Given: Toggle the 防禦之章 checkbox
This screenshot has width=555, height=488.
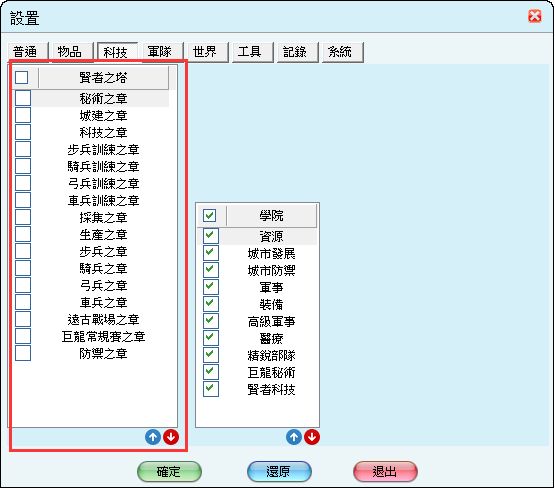Looking at the screenshot, I should (x=23, y=353).
